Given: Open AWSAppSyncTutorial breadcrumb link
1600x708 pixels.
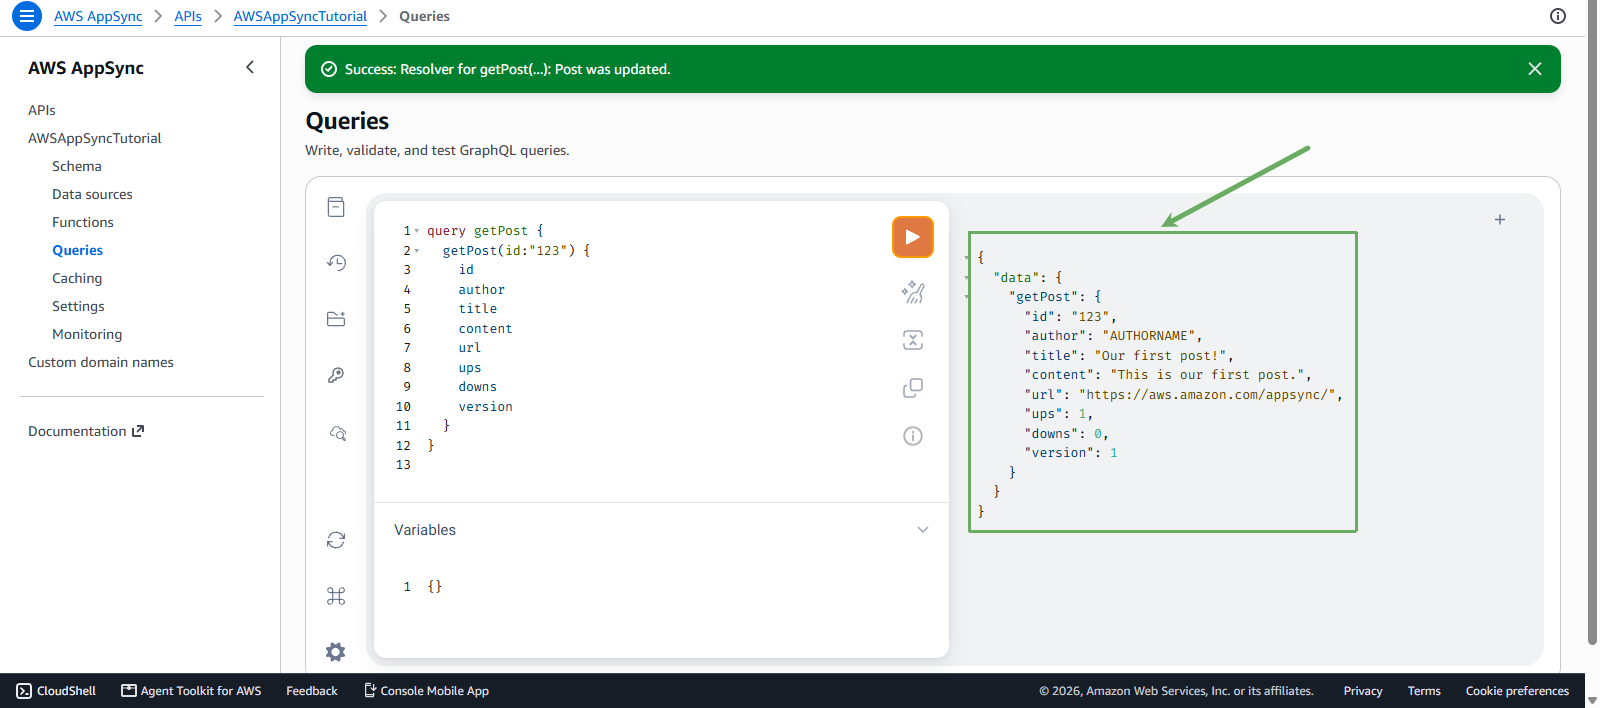Looking at the screenshot, I should tap(300, 16).
